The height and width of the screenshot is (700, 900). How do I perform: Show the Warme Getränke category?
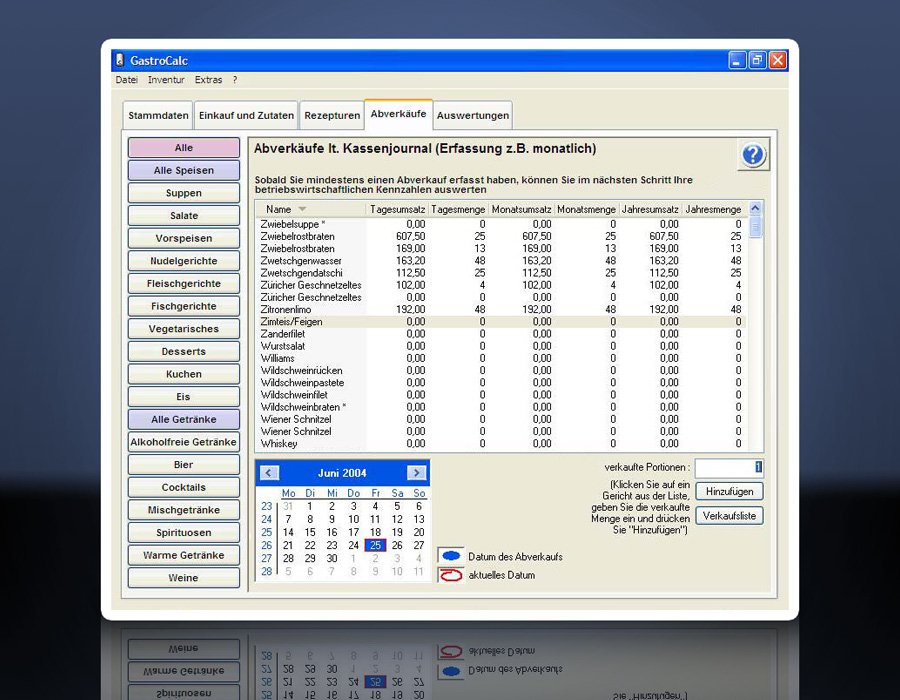coord(184,555)
